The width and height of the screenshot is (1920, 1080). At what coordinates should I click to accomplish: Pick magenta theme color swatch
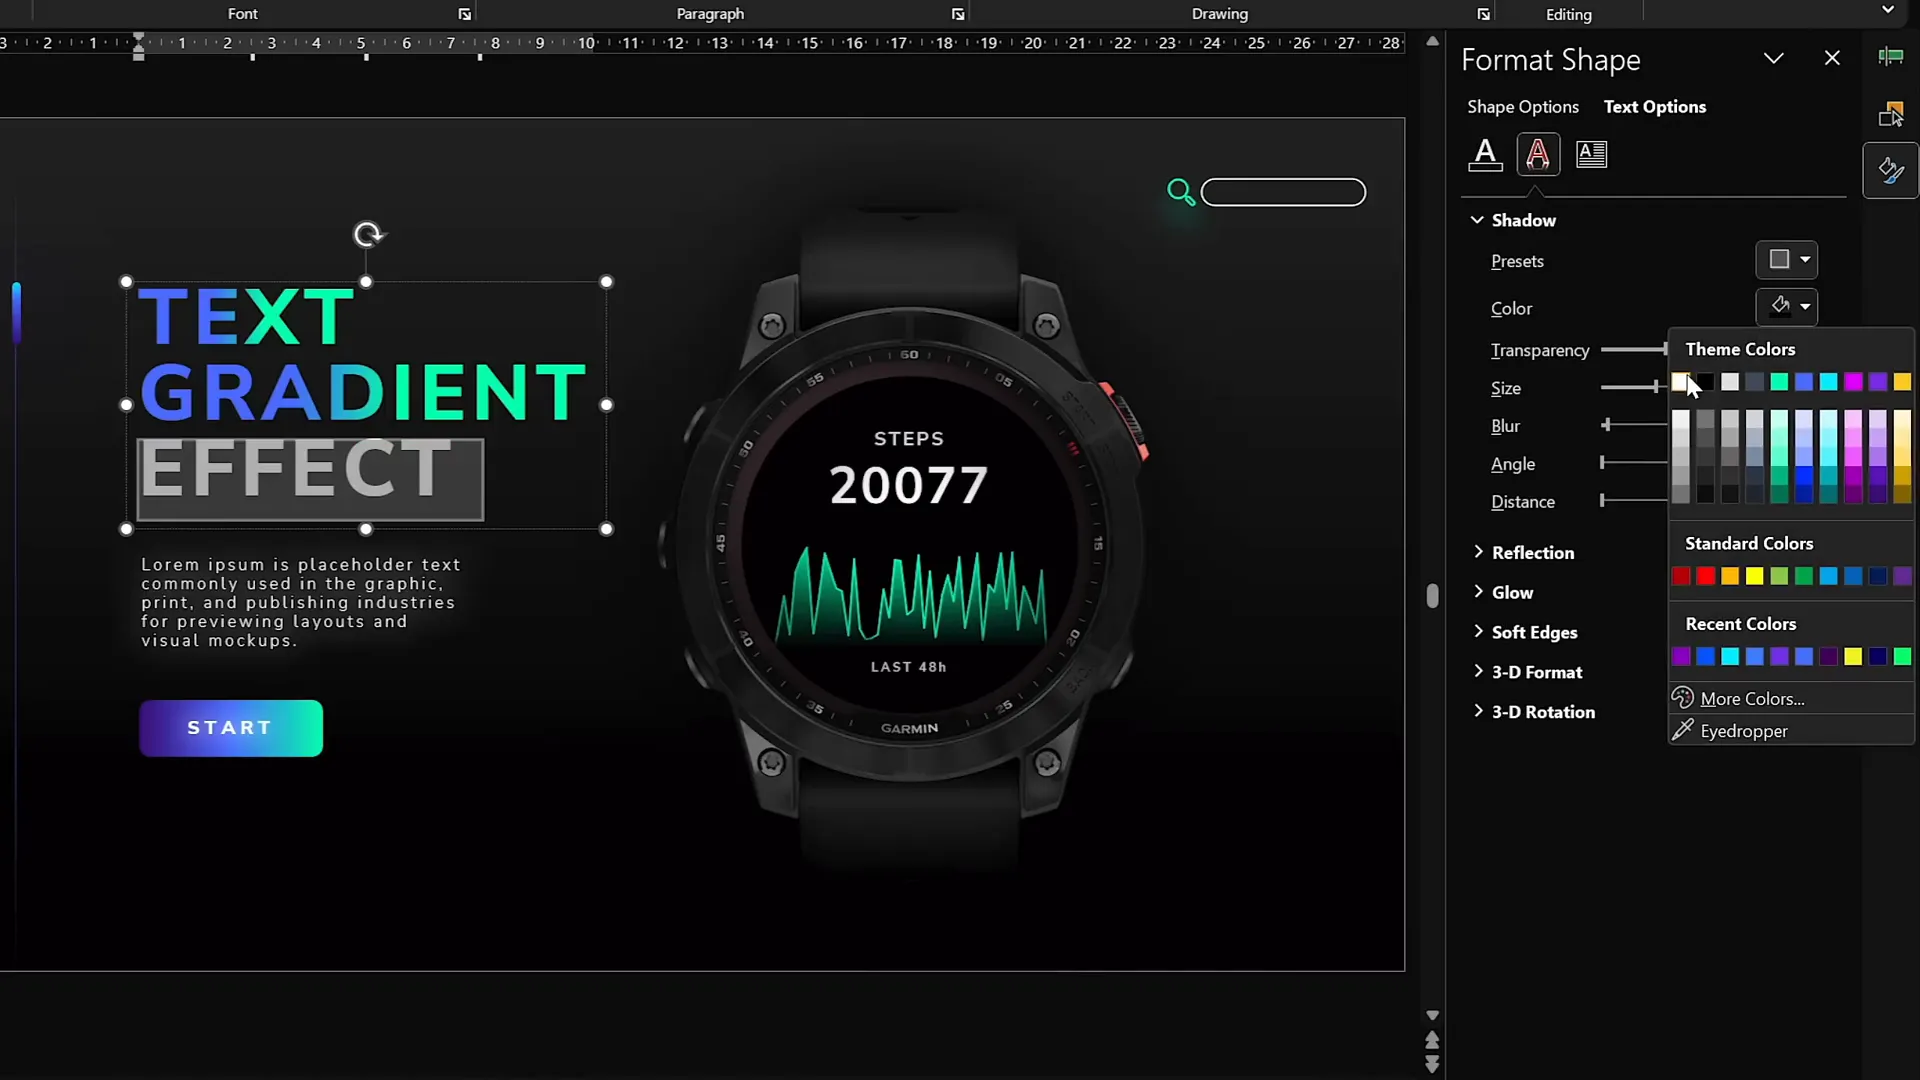point(1853,382)
